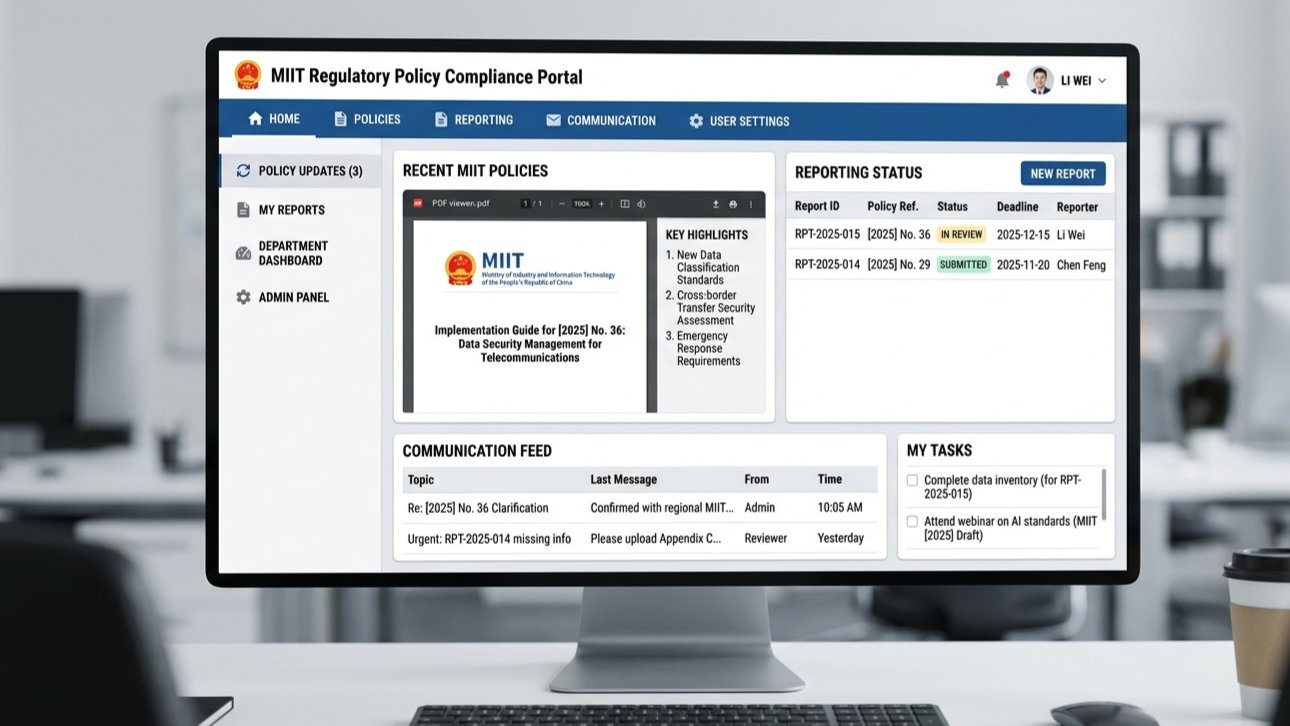Open the Communication tab
This screenshot has width=1290, height=726.
tap(601, 121)
